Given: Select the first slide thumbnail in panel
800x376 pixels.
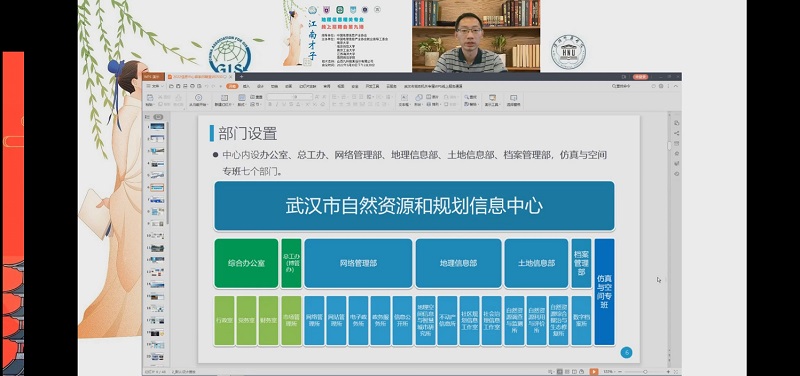Looking at the screenshot, I should (x=157, y=126).
